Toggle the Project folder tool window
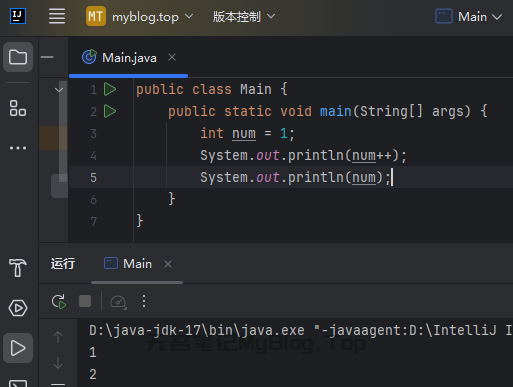This screenshot has width=513, height=387. [18, 57]
